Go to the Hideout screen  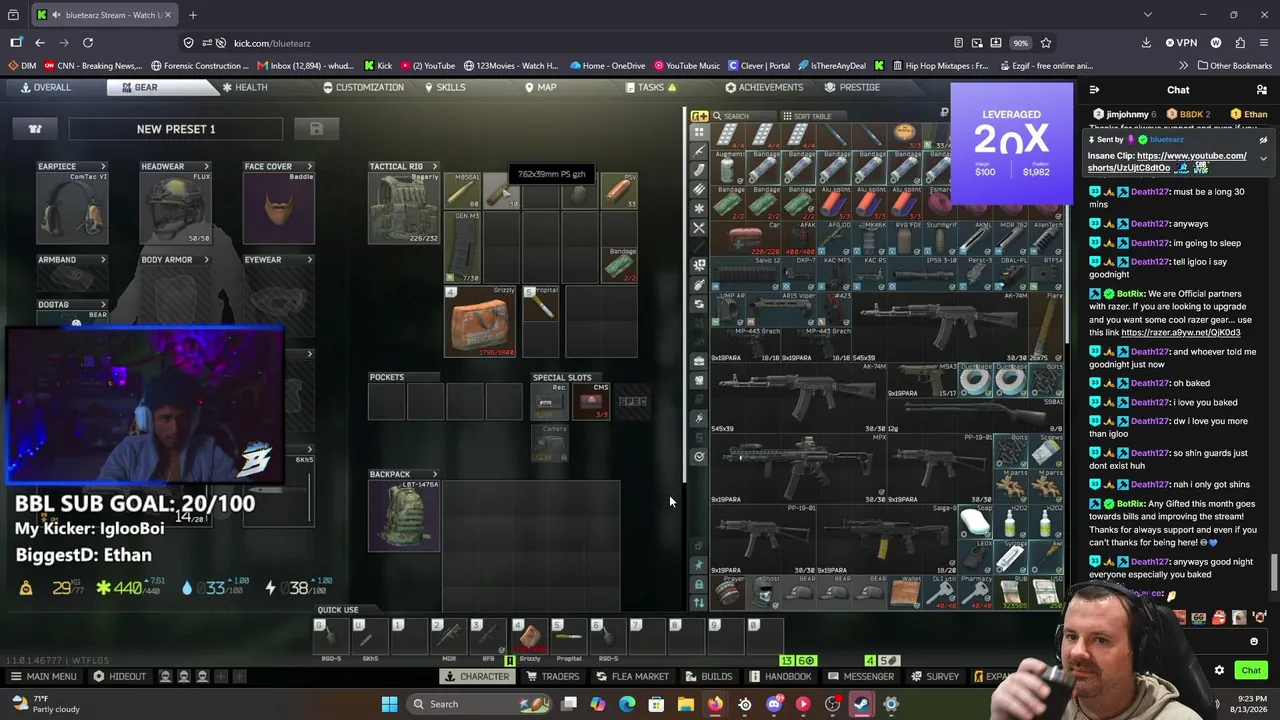(x=120, y=676)
